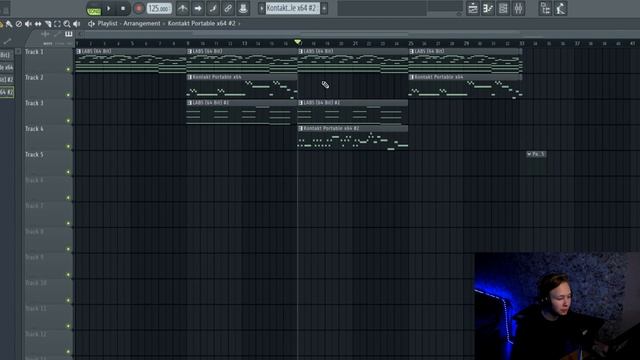
Task: Mute Track 2 with its green LED
Action: click(x=68, y=95)
